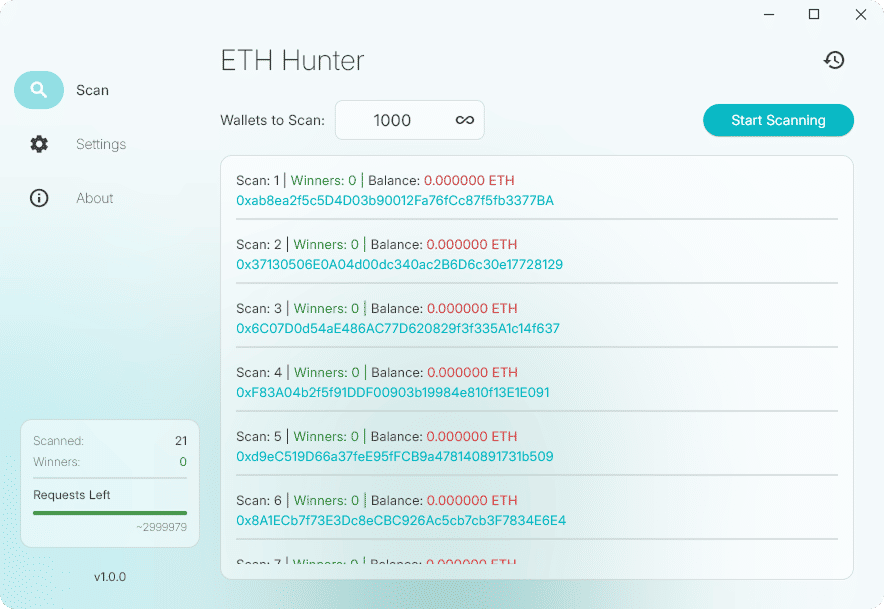Open address 0x37130506E0A04d00dc340ac2B6D6c30e17728129
The image size is (884, 609).
coord(399,264)
